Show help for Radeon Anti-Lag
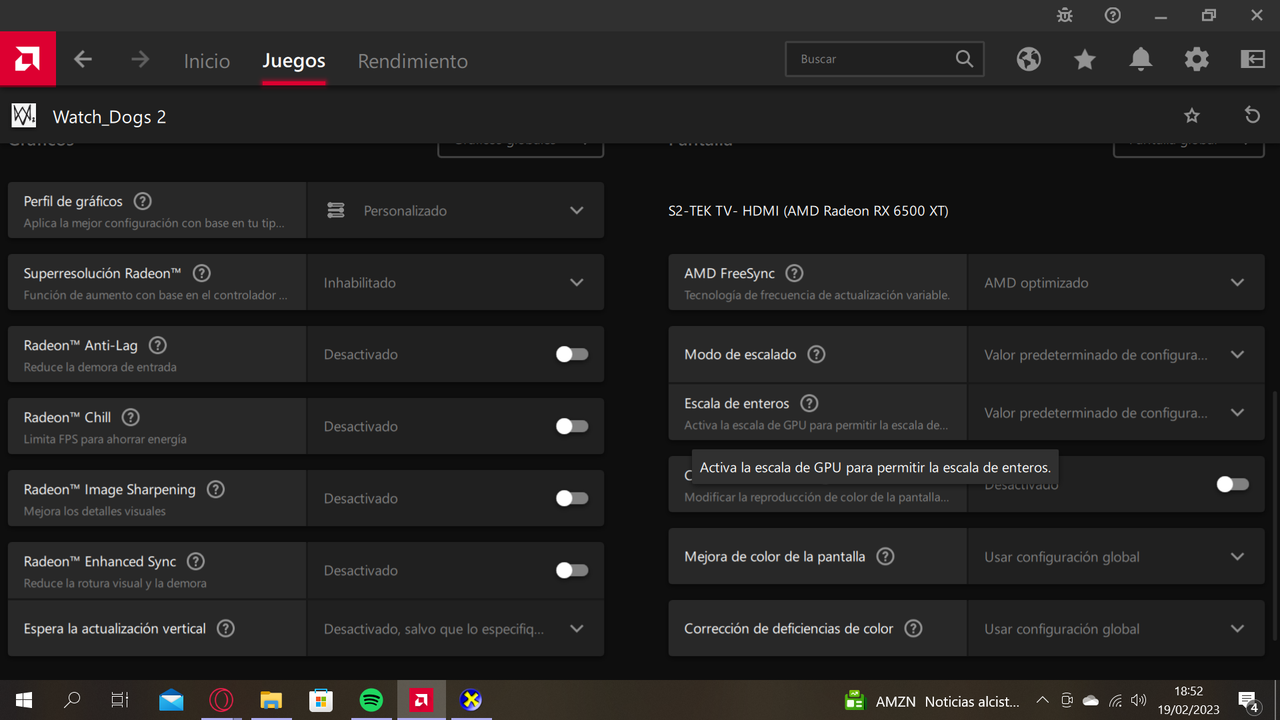 point(157,345)
